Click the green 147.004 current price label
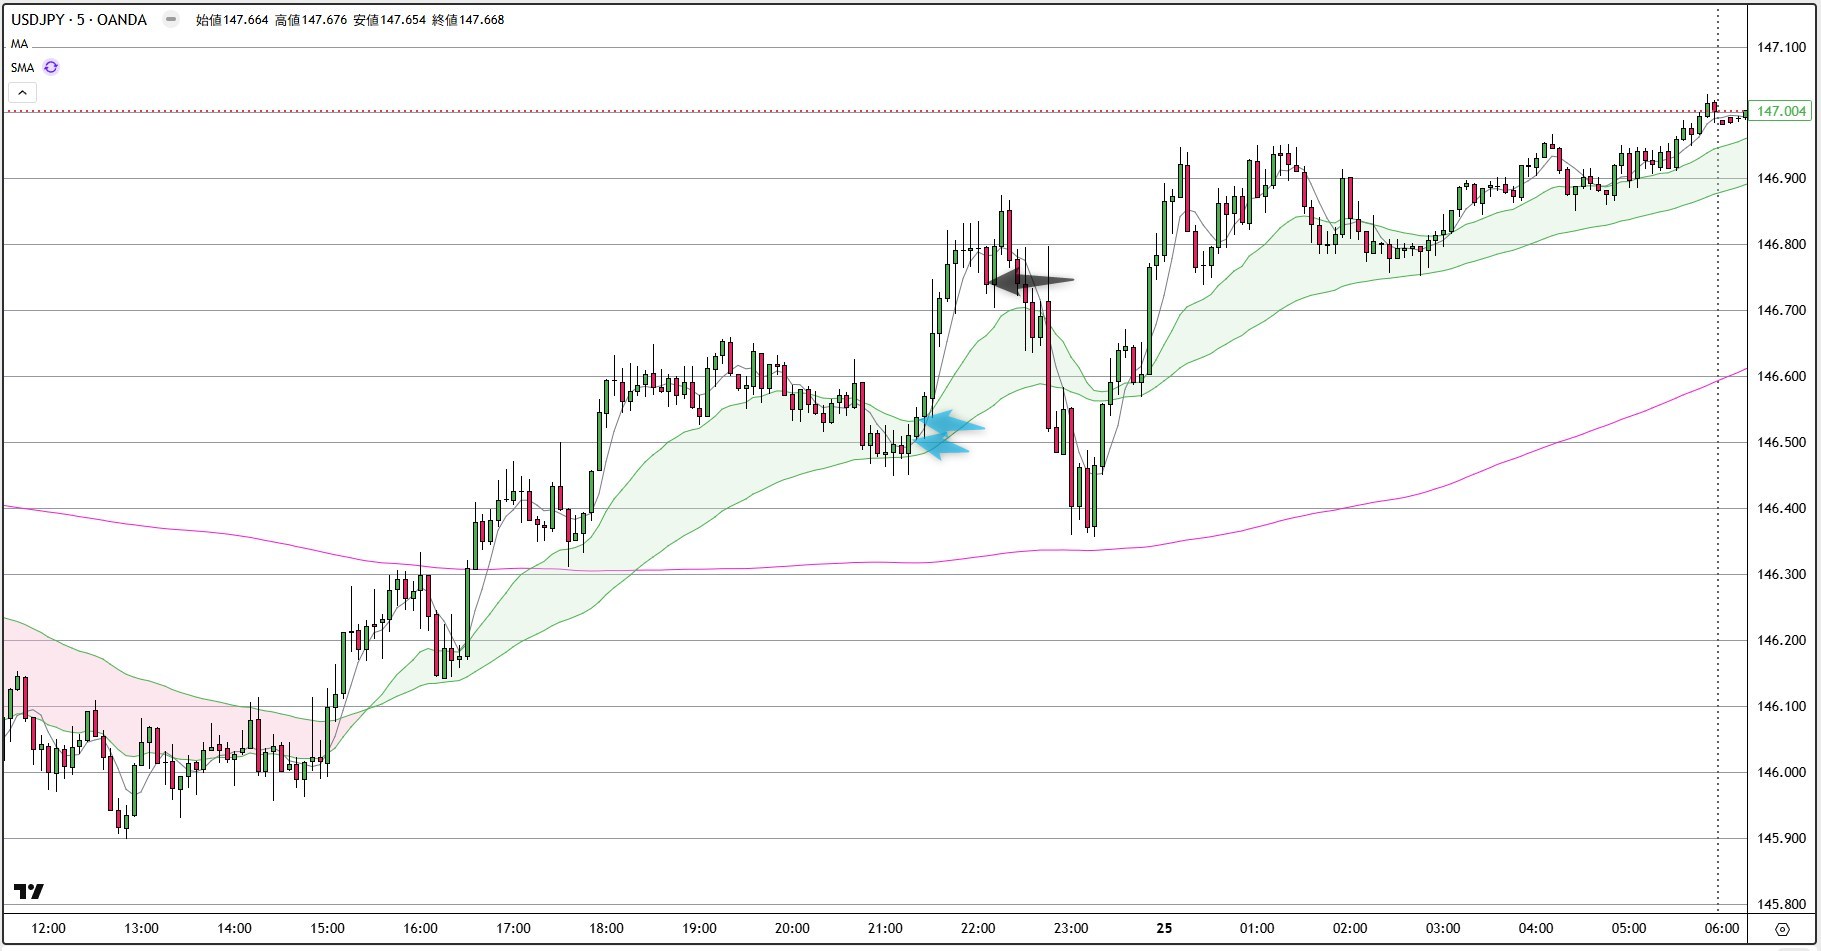This screenshot has width=1821, height=951. coord(1782,111)
